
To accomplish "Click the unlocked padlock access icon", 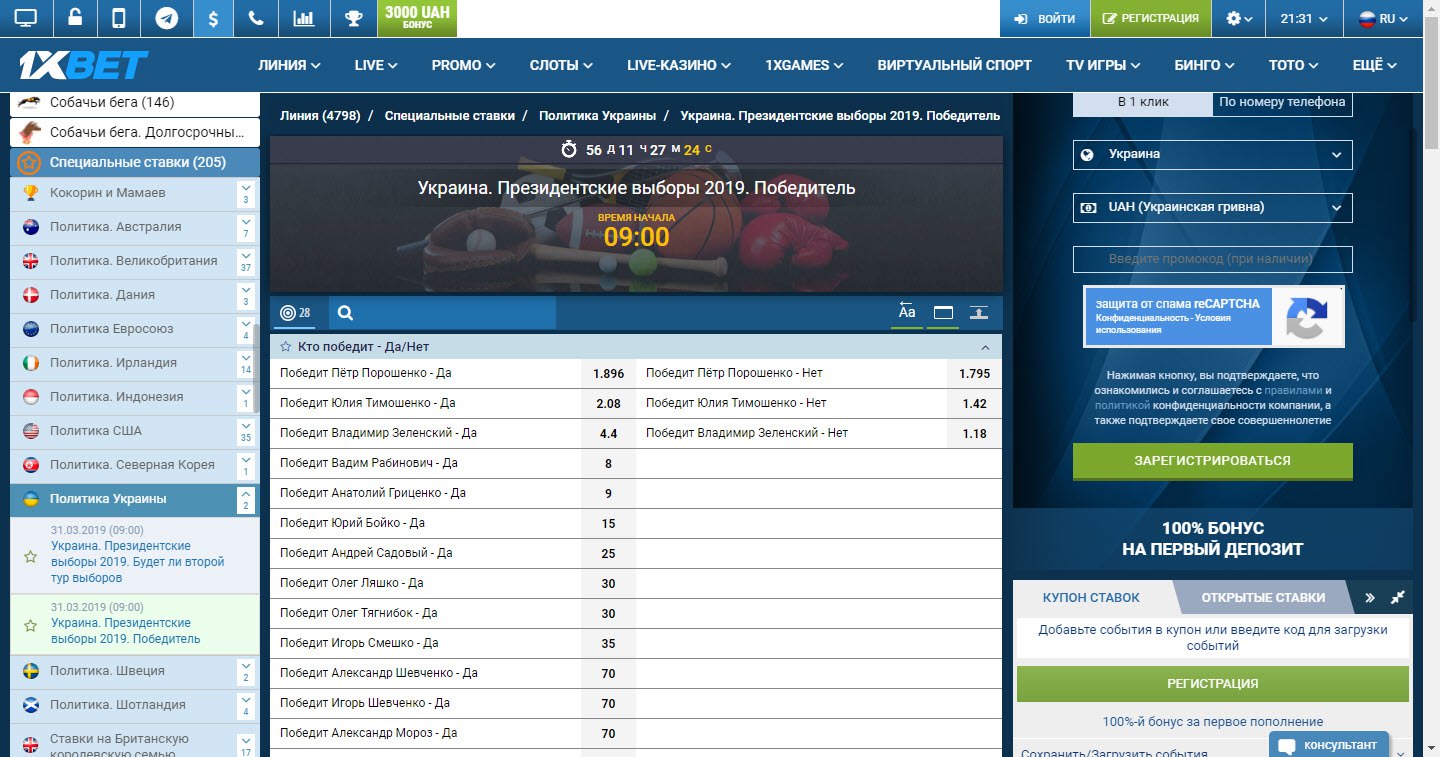I will click(x=76, y=19).
